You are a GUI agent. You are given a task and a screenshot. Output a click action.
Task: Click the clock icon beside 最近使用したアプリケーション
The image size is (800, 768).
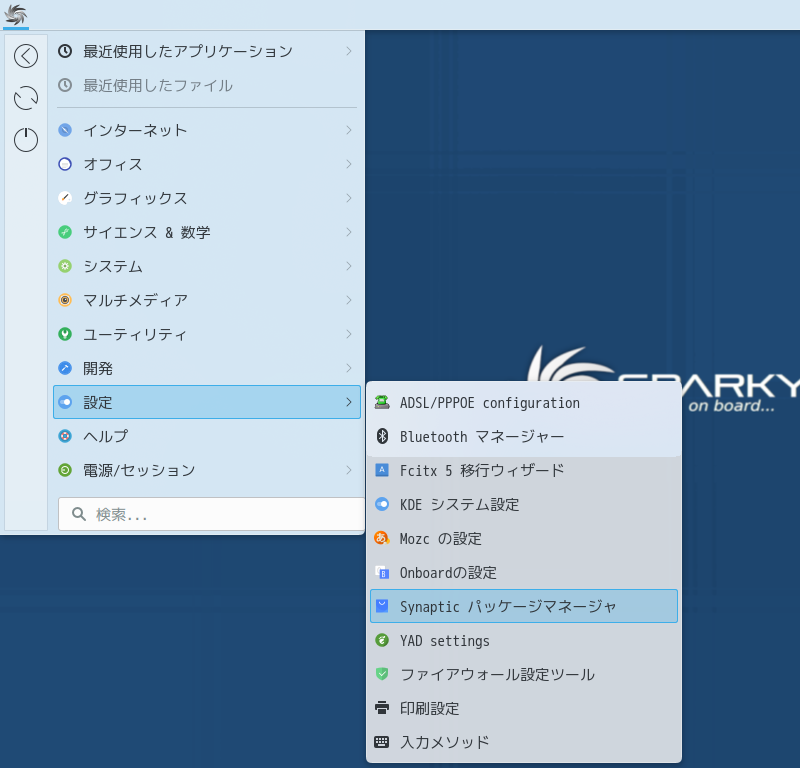pos(65,51)
